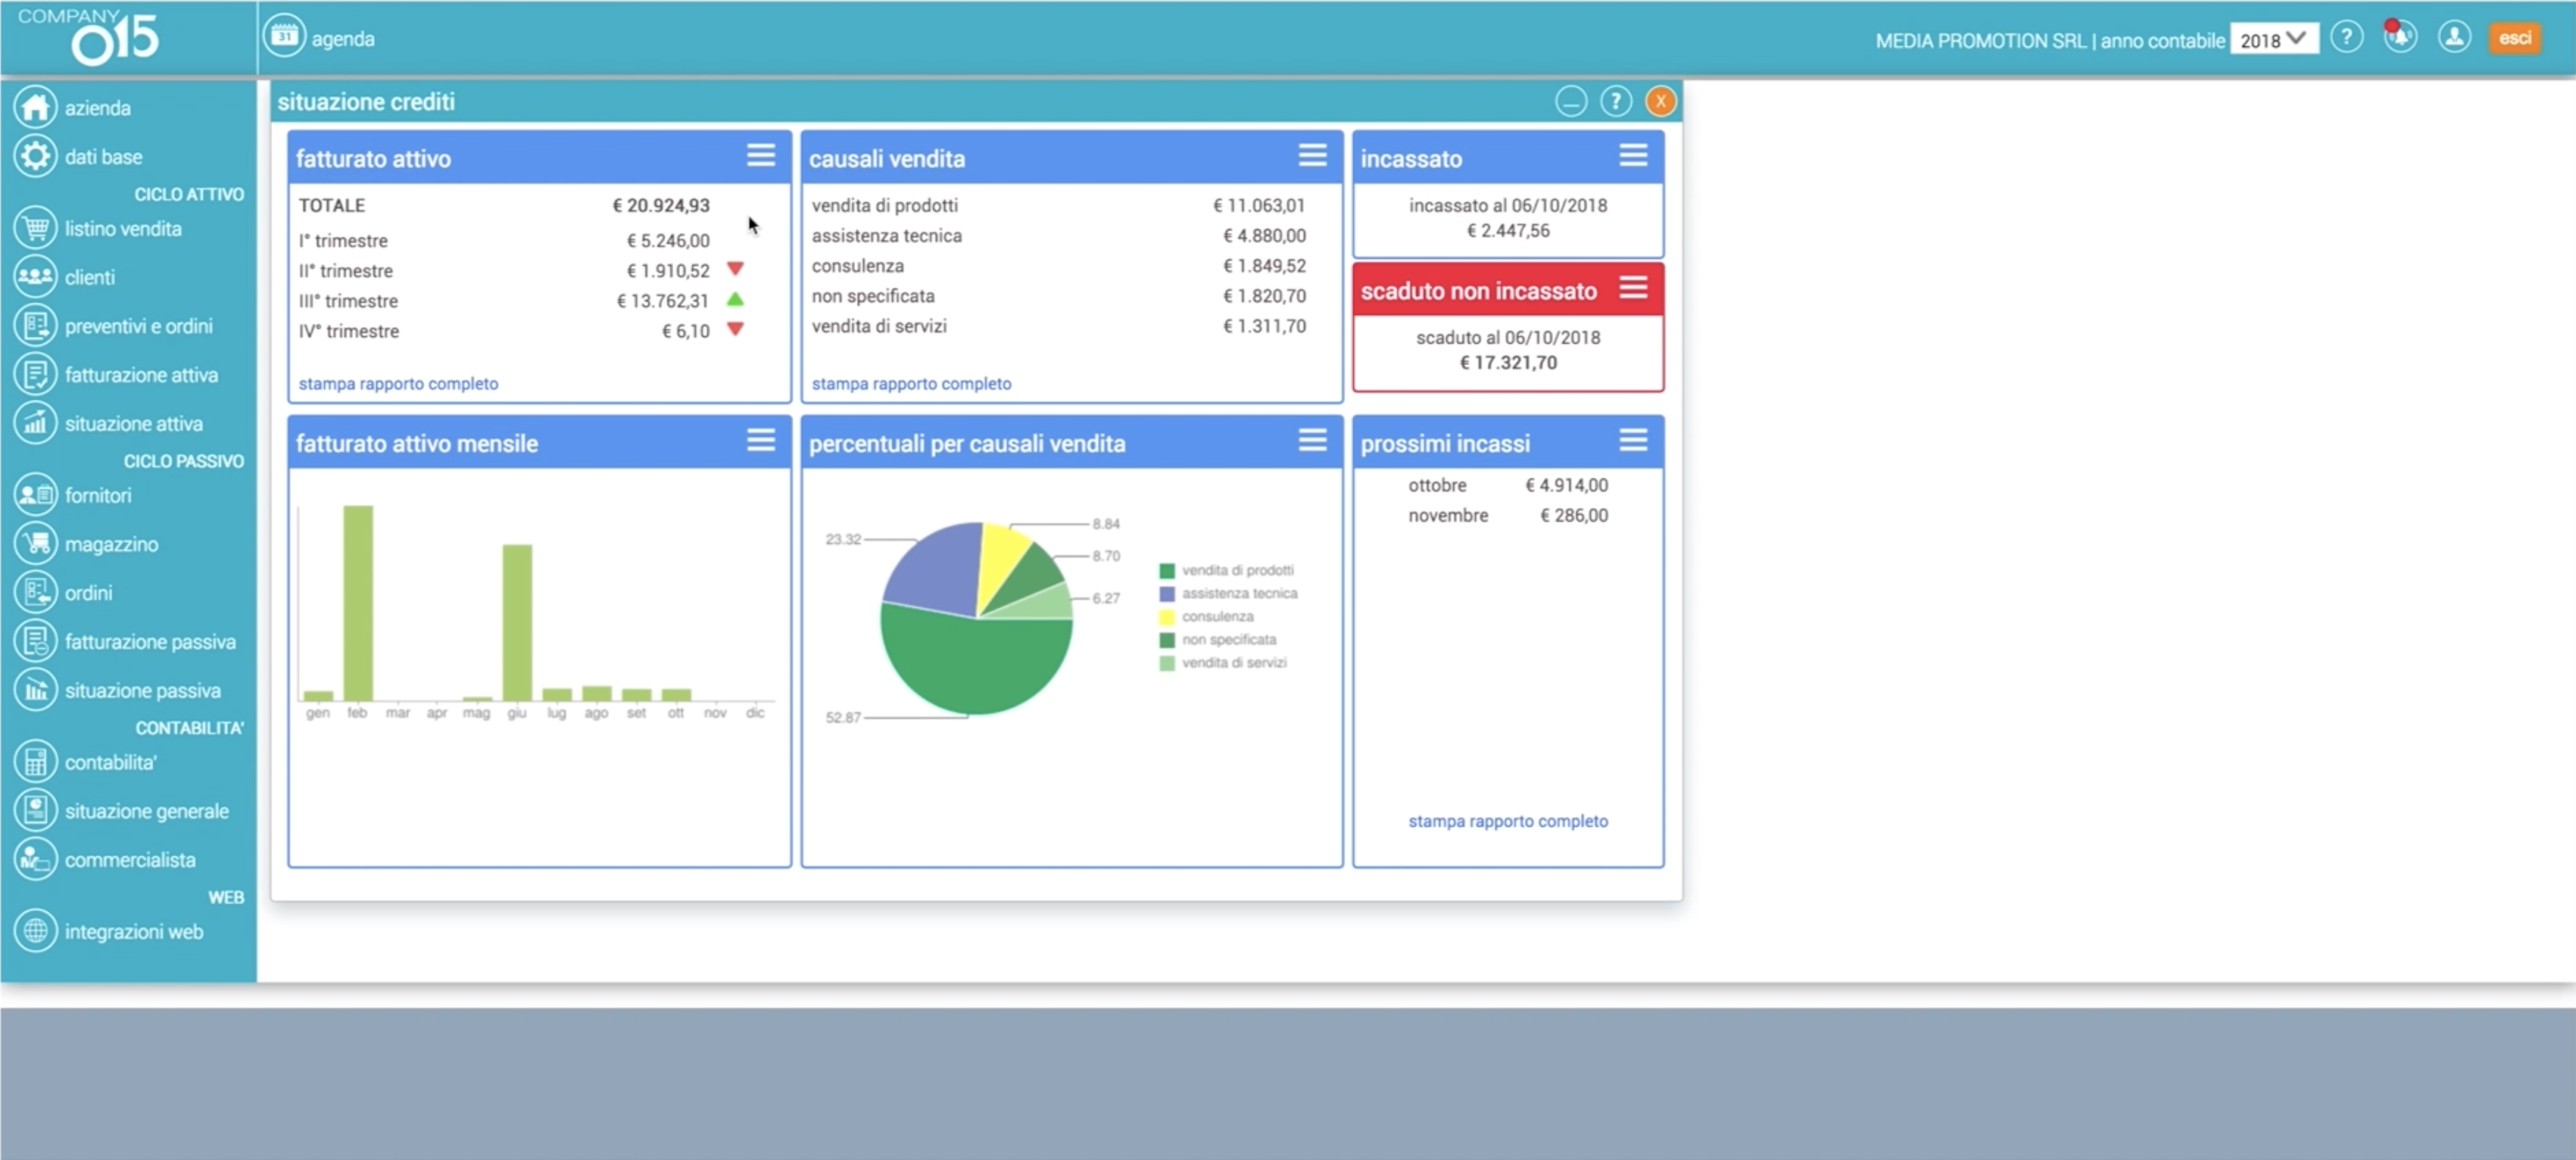Click help icon in top bar
Viewport: 2576px width, 1160px height.
(2346, 38)
